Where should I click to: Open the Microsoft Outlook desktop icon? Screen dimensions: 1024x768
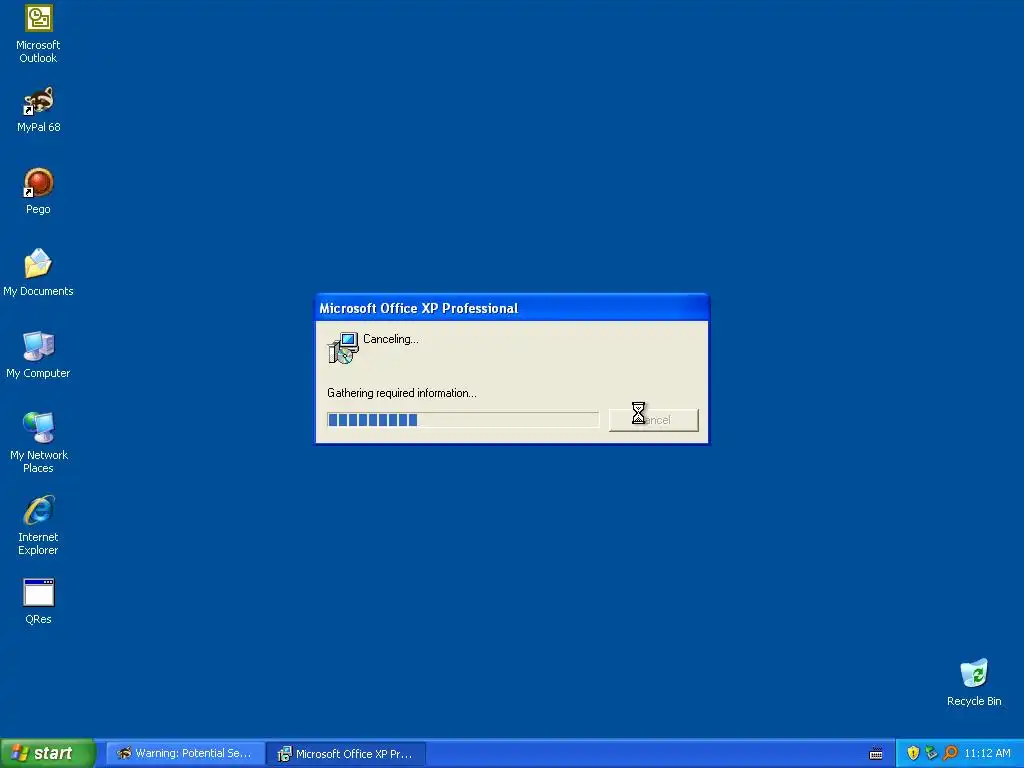pyautogui.click(x=39, y=33)
